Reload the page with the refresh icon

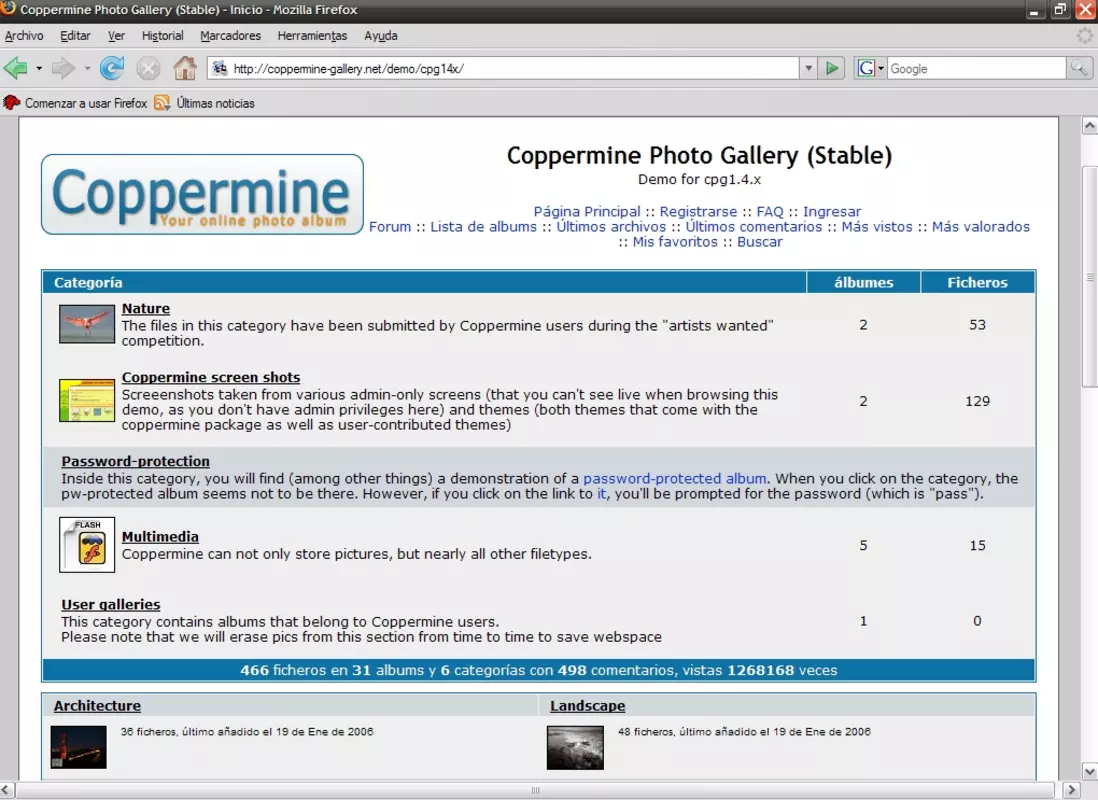[111, 68]
